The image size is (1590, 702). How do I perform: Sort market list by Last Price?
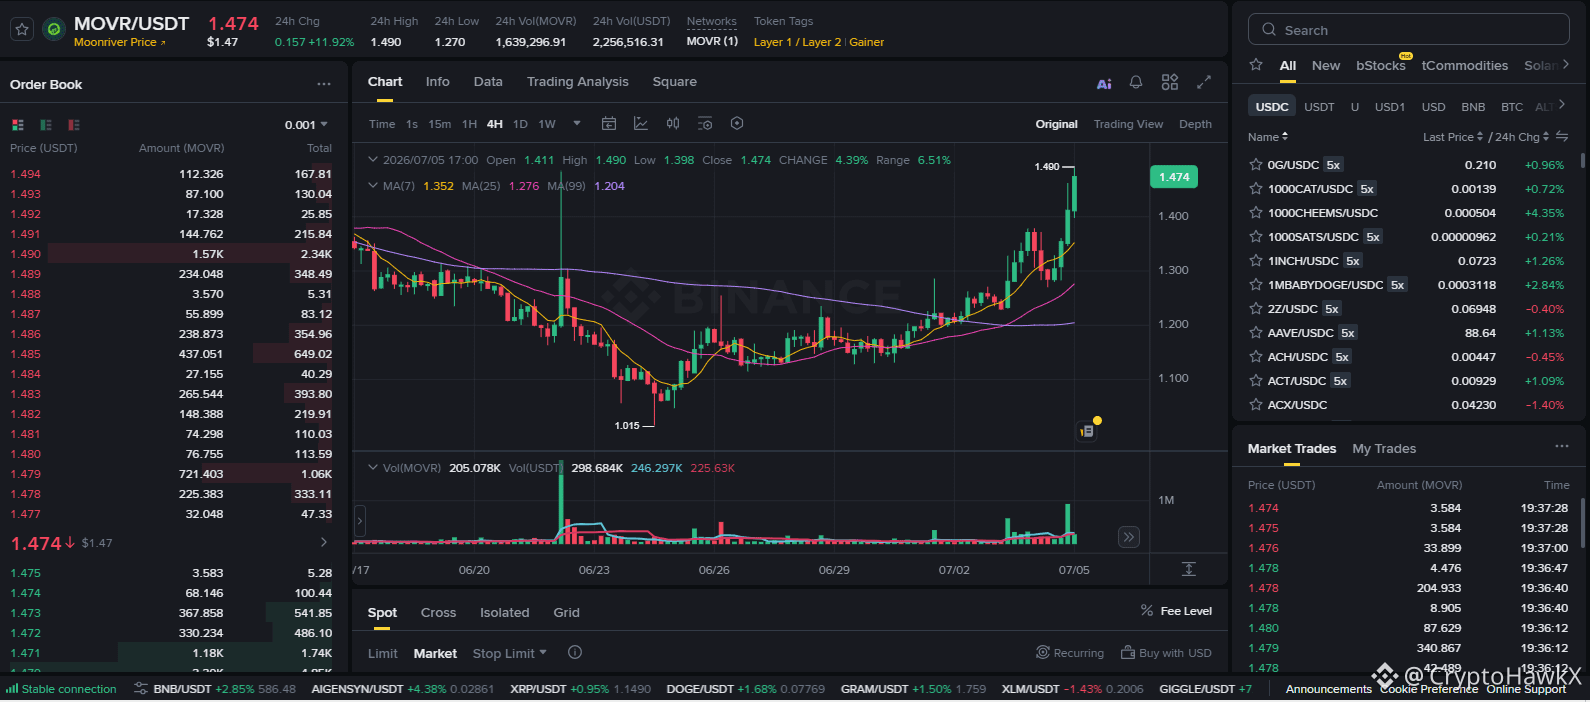pos(1453,137)
